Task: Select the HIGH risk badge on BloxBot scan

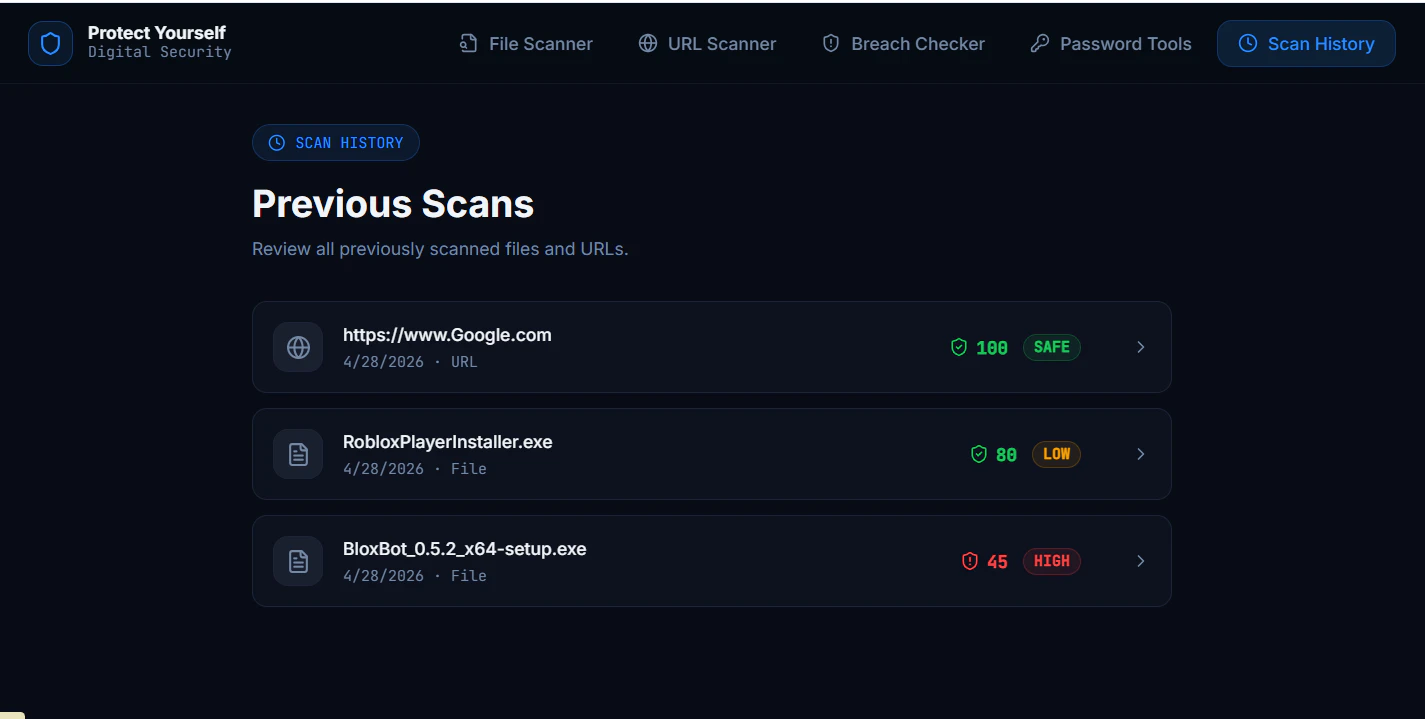Action: coord(1051,561)
